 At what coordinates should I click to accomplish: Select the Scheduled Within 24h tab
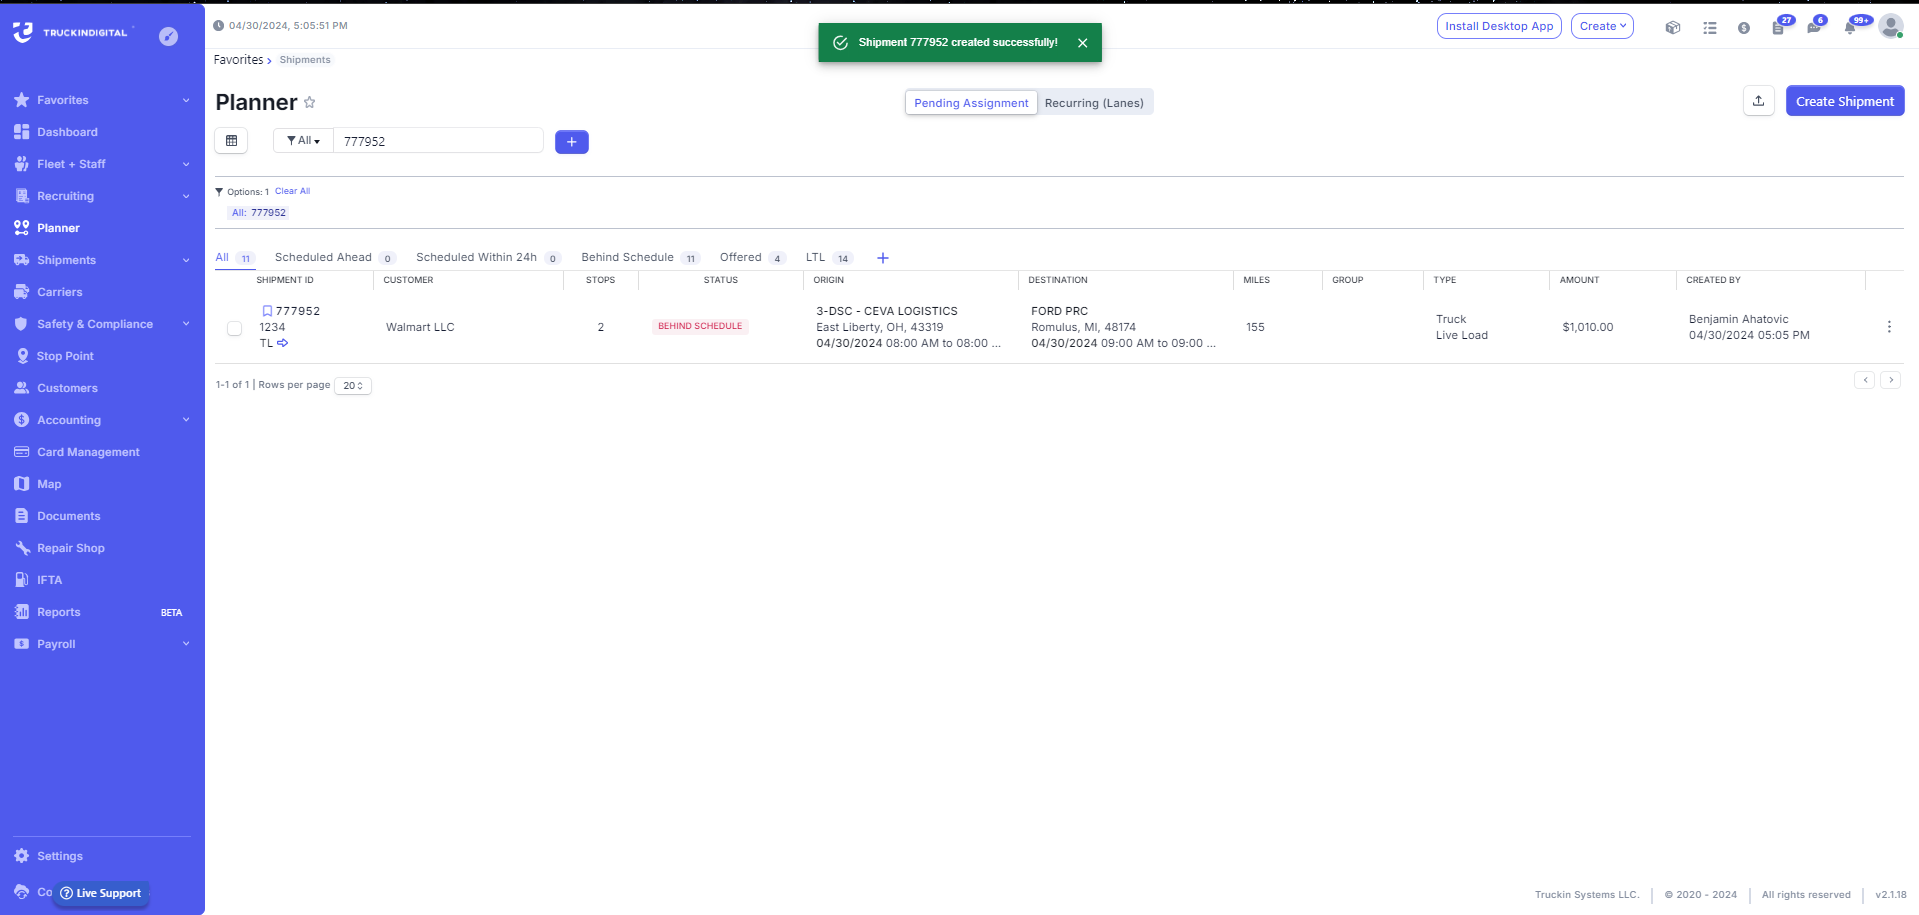(x=488, y=258)
